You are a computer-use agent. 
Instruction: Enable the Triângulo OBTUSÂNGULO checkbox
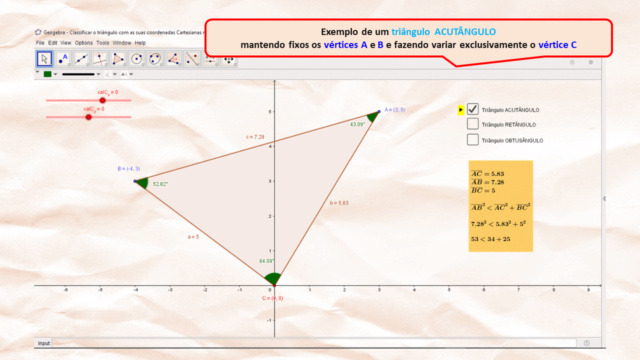click(x=473, y=140)
